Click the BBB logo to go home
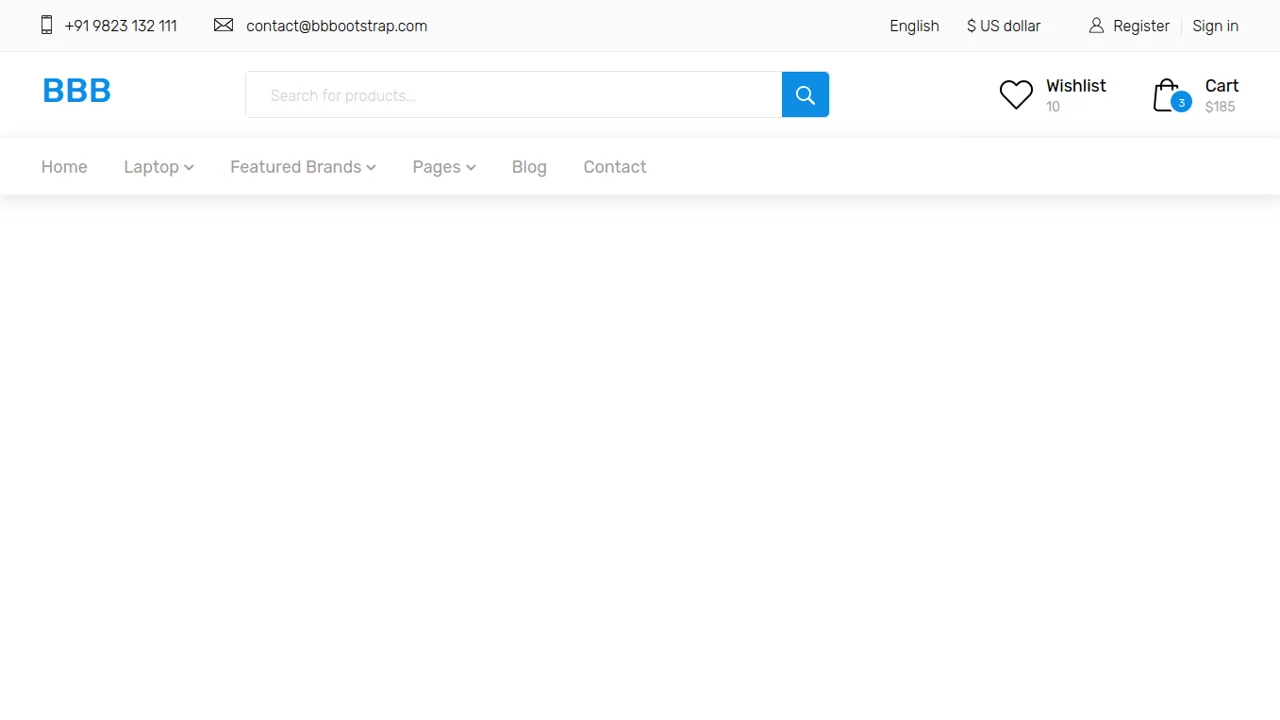Screen dimensions: 1280x720 click(x=76, y=90)
